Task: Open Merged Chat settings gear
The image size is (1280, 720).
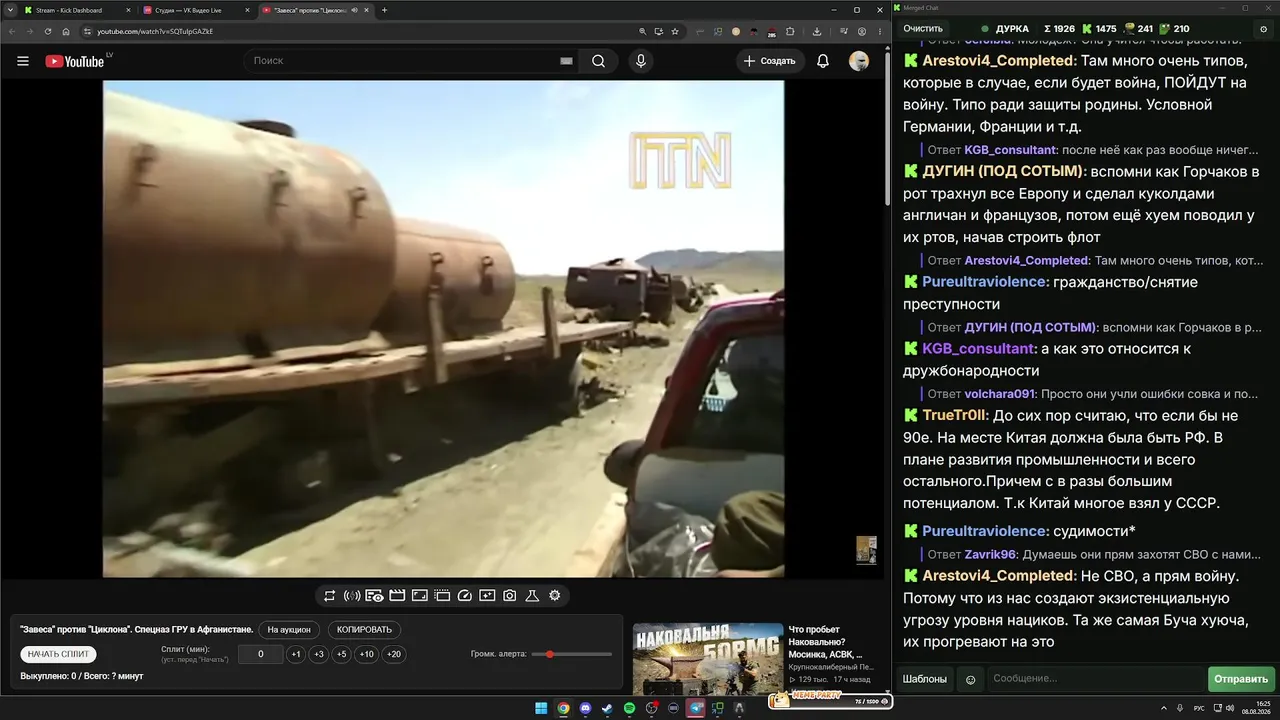Action: pos(1264,29)
